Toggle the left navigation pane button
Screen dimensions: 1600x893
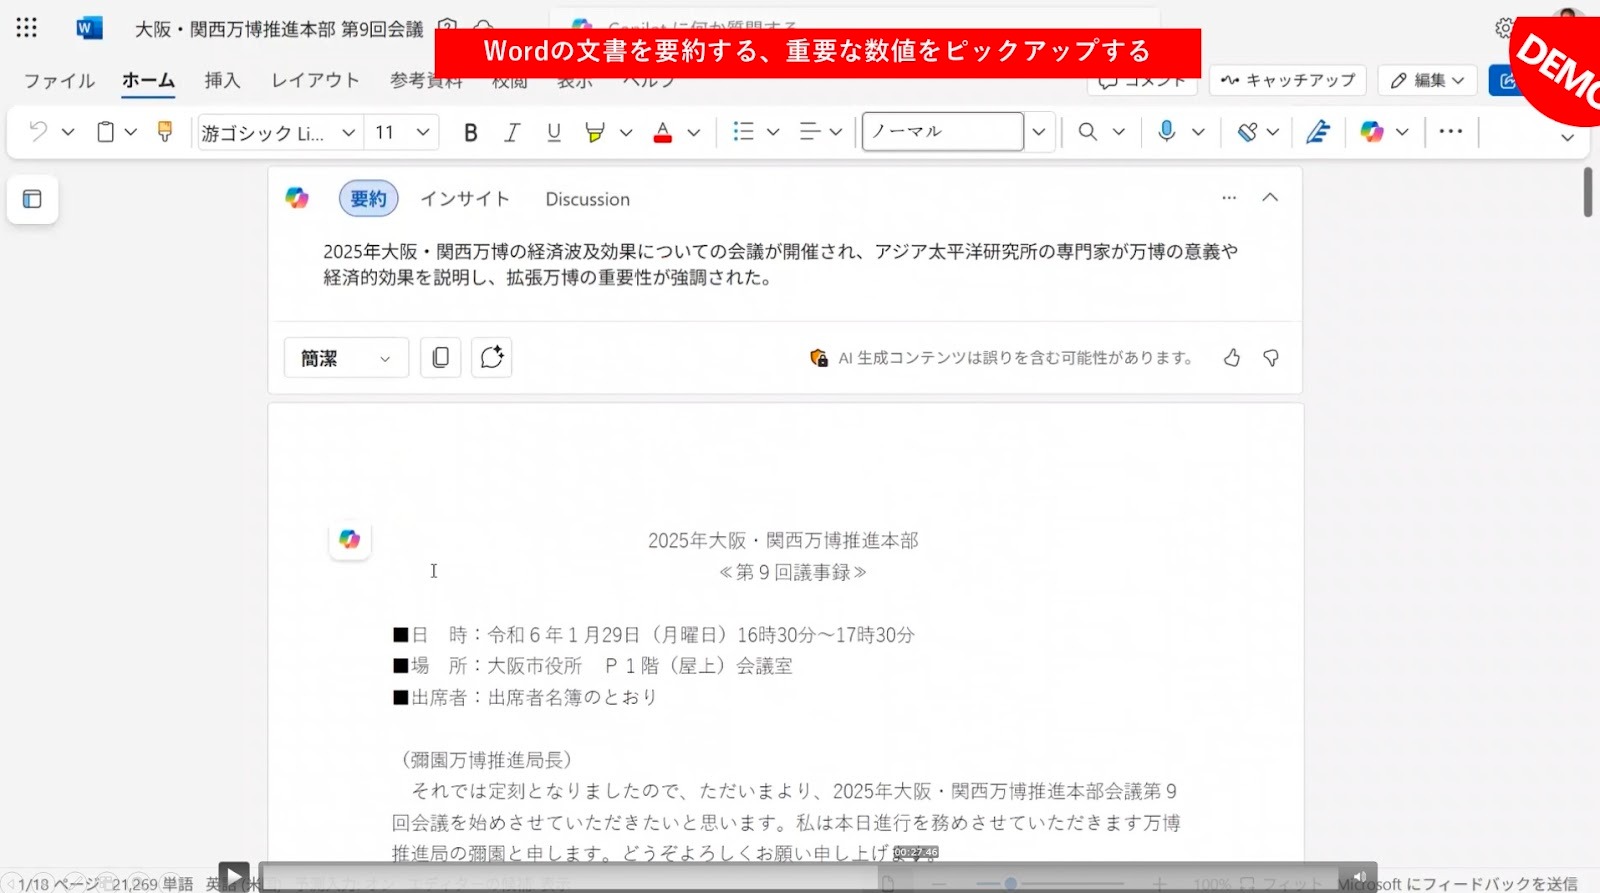(32, 199)
